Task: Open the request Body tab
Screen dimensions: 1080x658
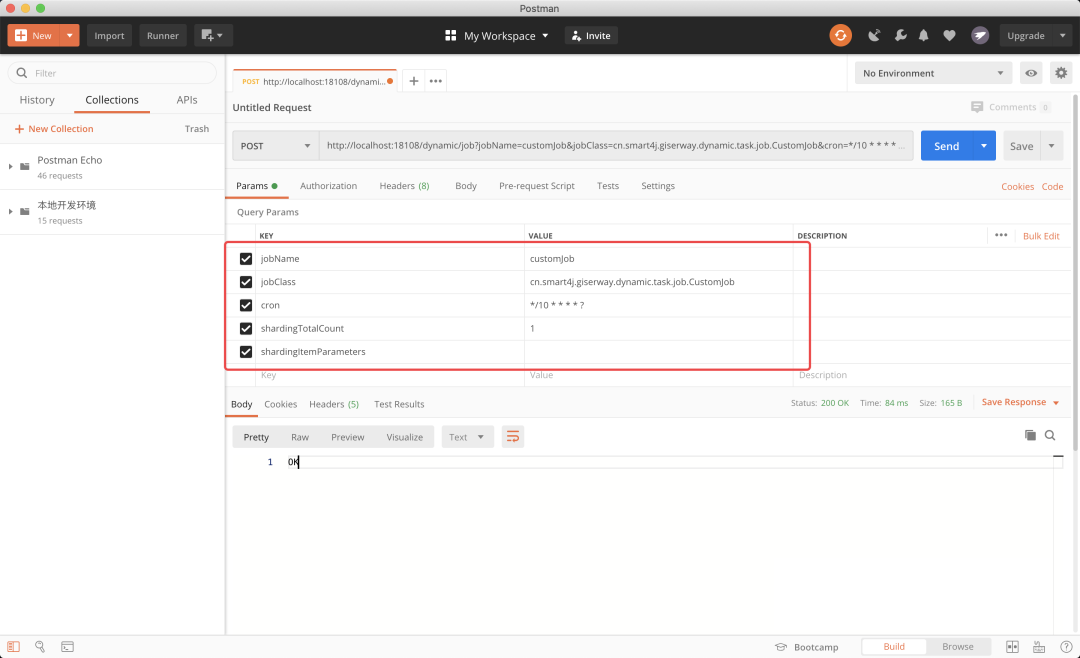Action: [x=466, y=186]
